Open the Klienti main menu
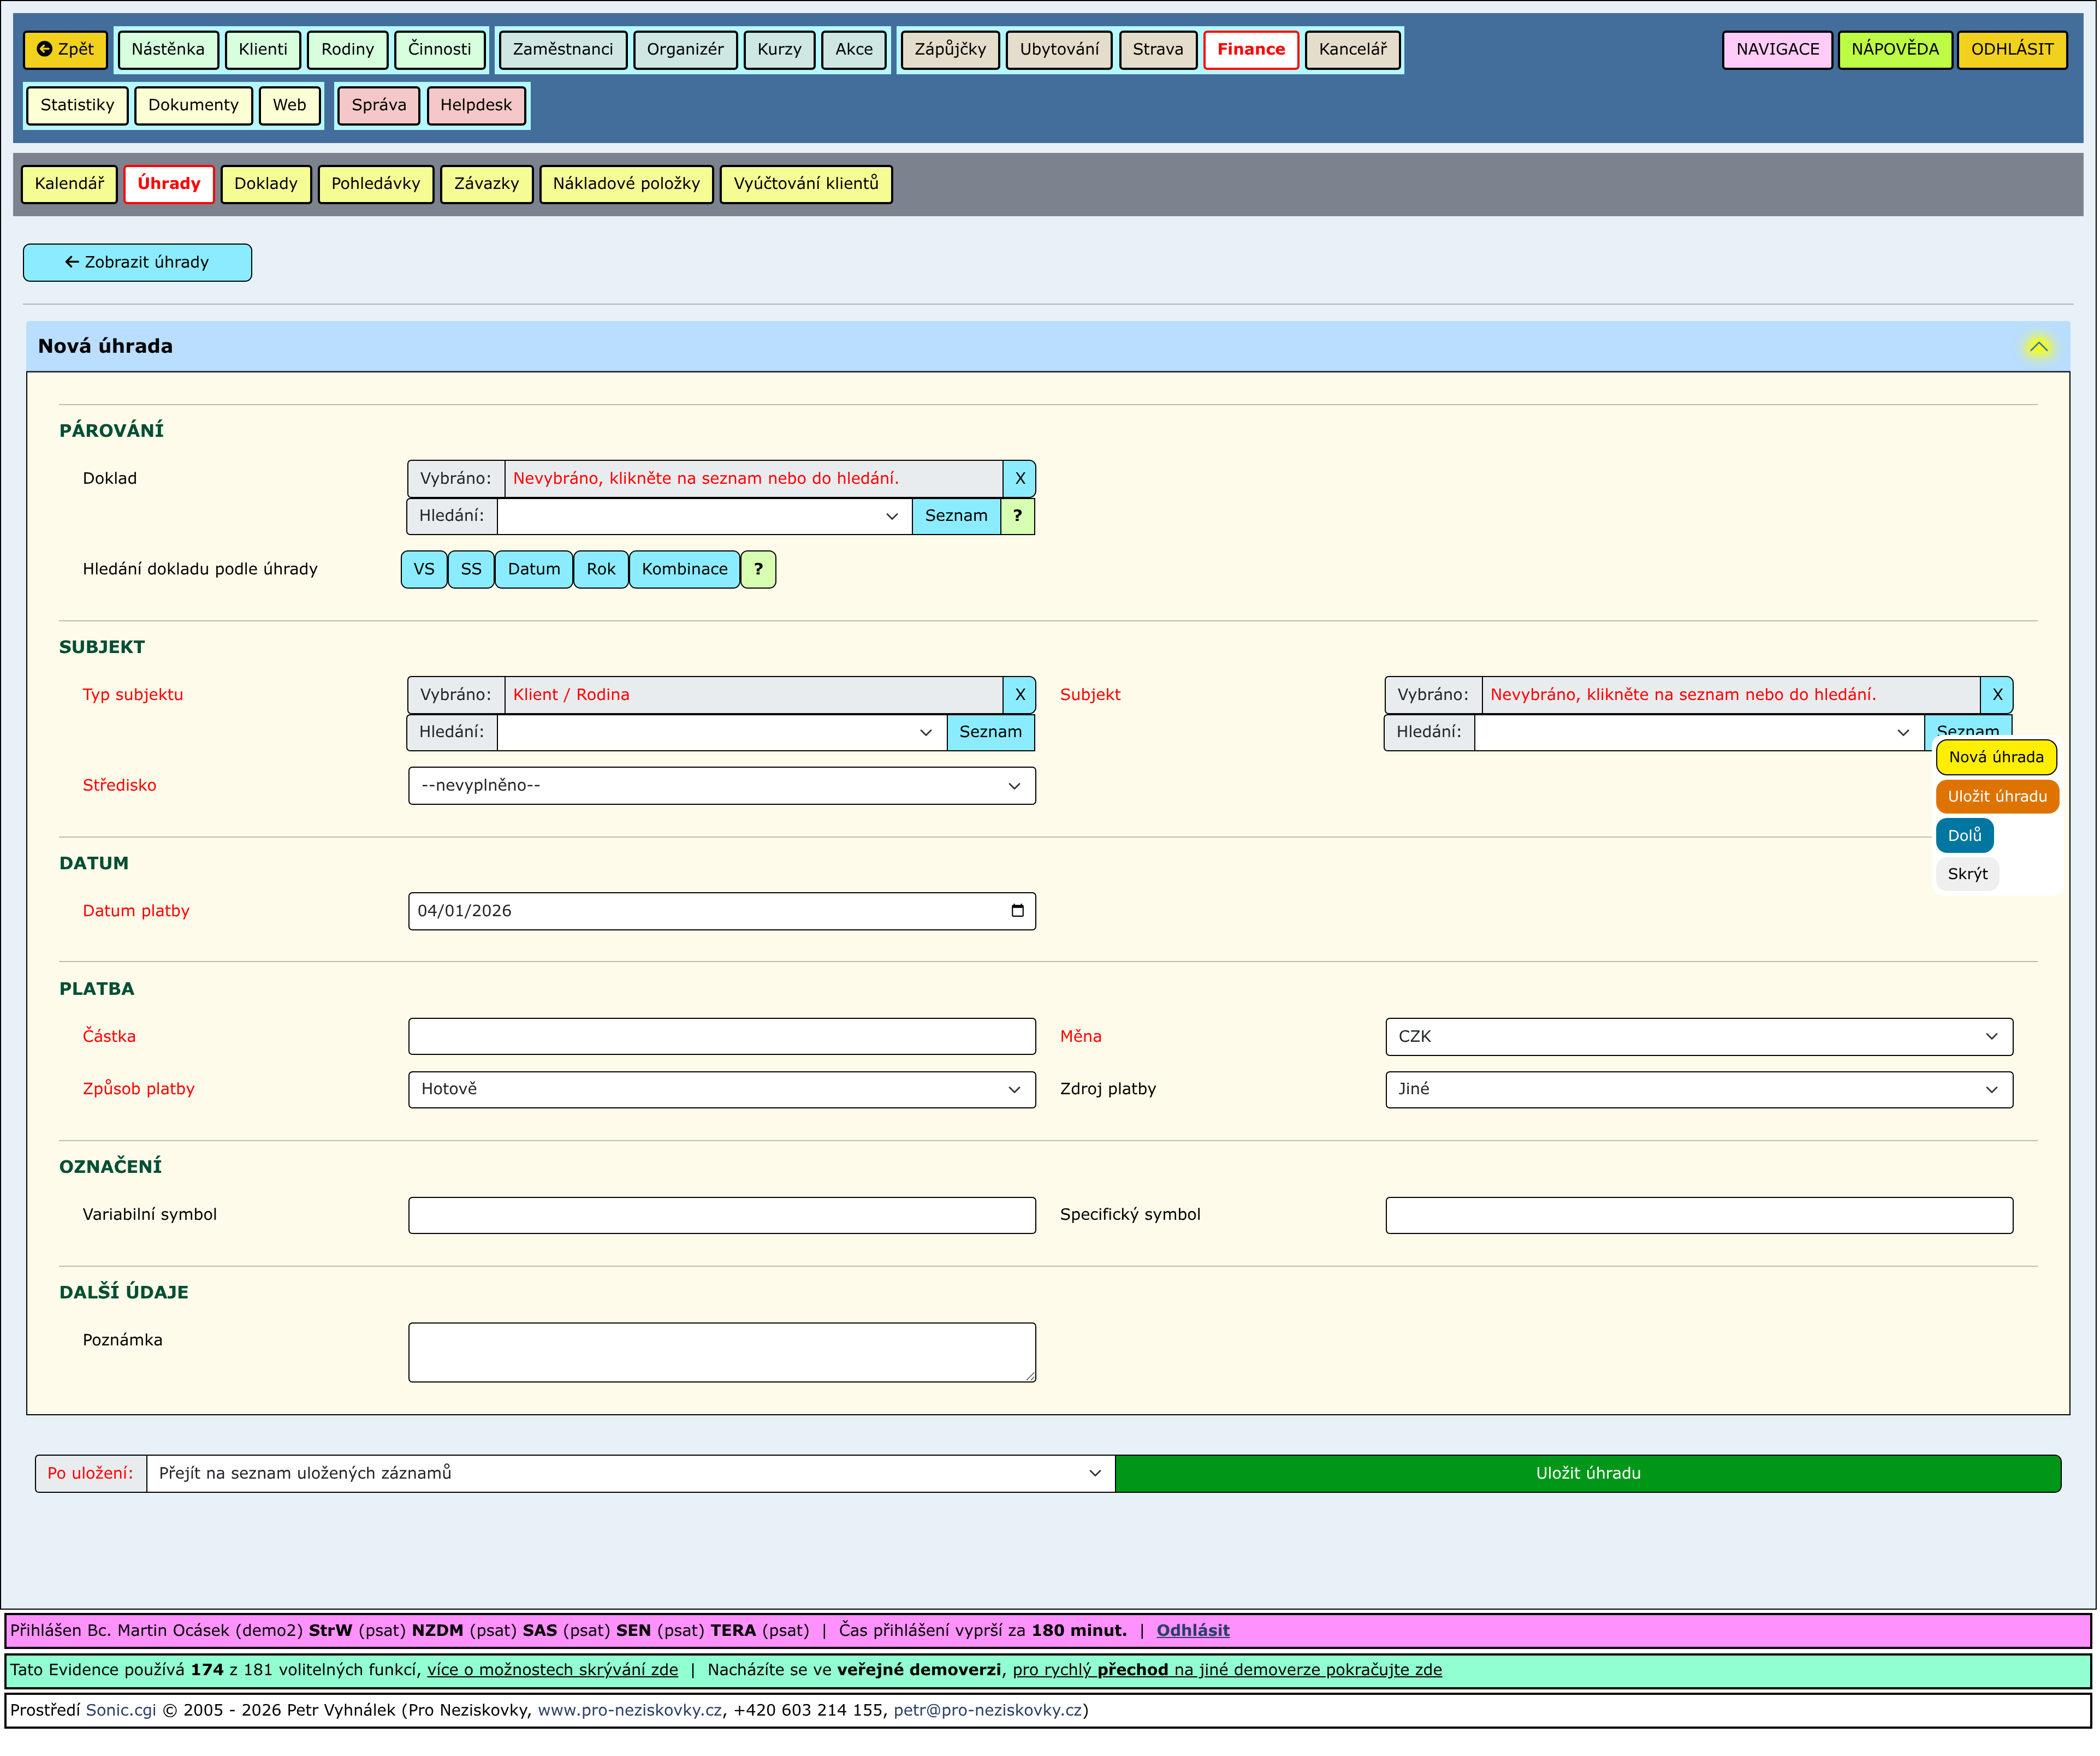Viewport: 2100px width, 1756px height. coord(263,49)
